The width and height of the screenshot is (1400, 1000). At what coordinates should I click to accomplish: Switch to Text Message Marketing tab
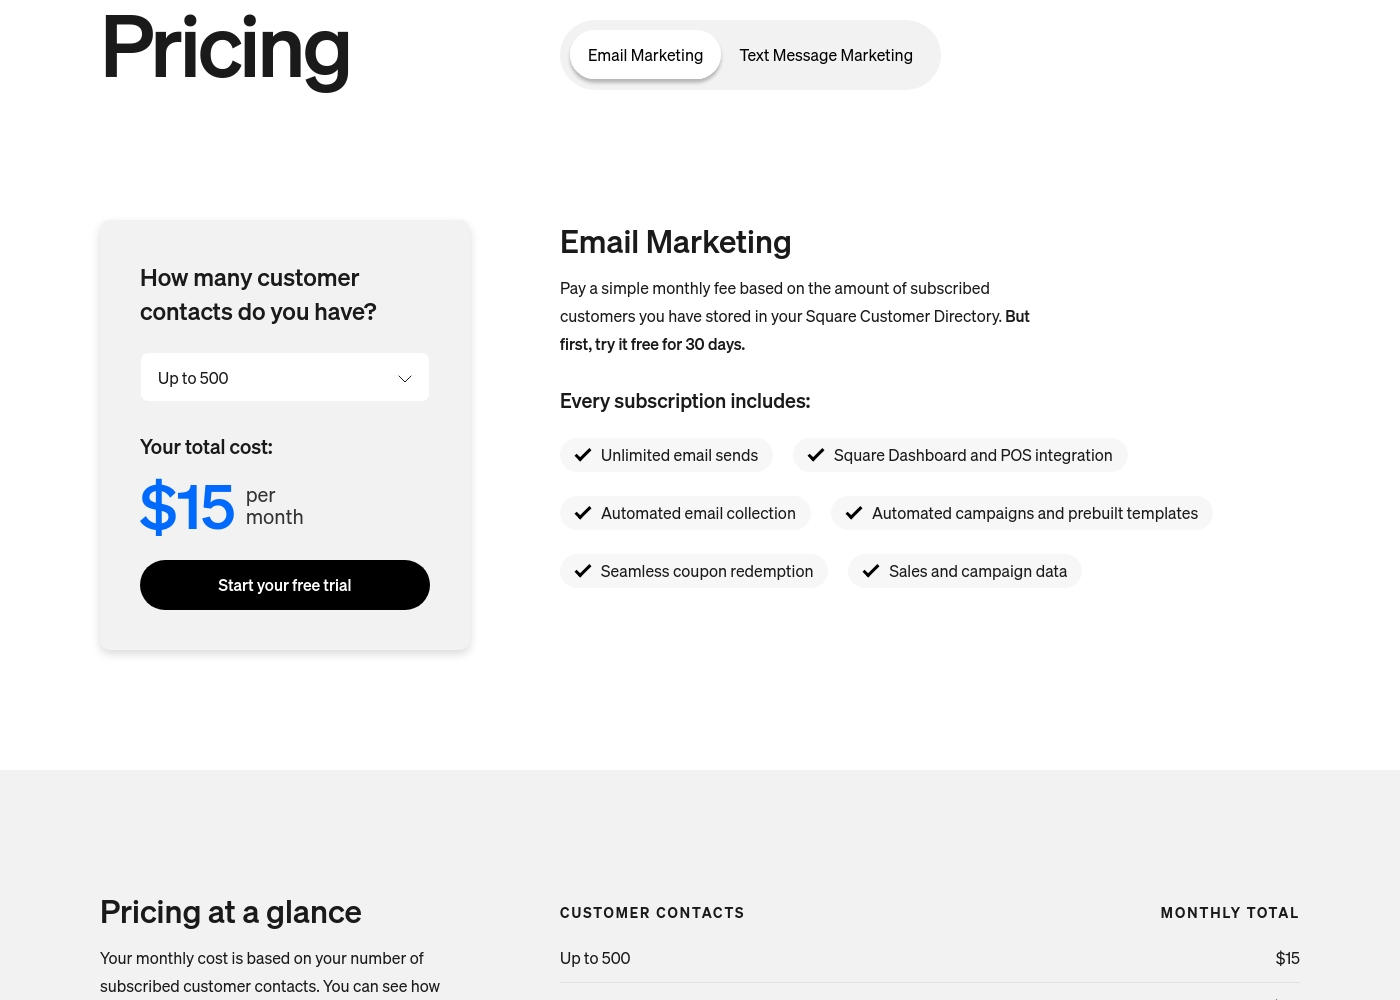point(826,55)
